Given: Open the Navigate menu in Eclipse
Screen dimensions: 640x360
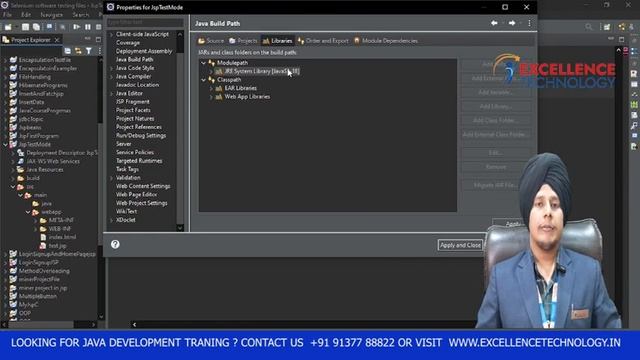Looking at the screenshot, I should (51, 15).
